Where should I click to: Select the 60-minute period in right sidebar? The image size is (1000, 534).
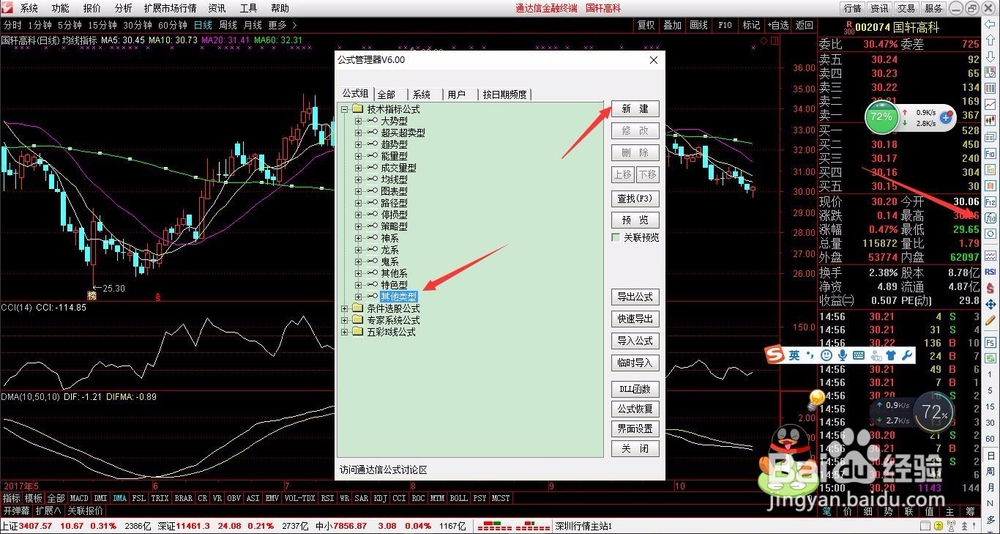tap(990, 438)
